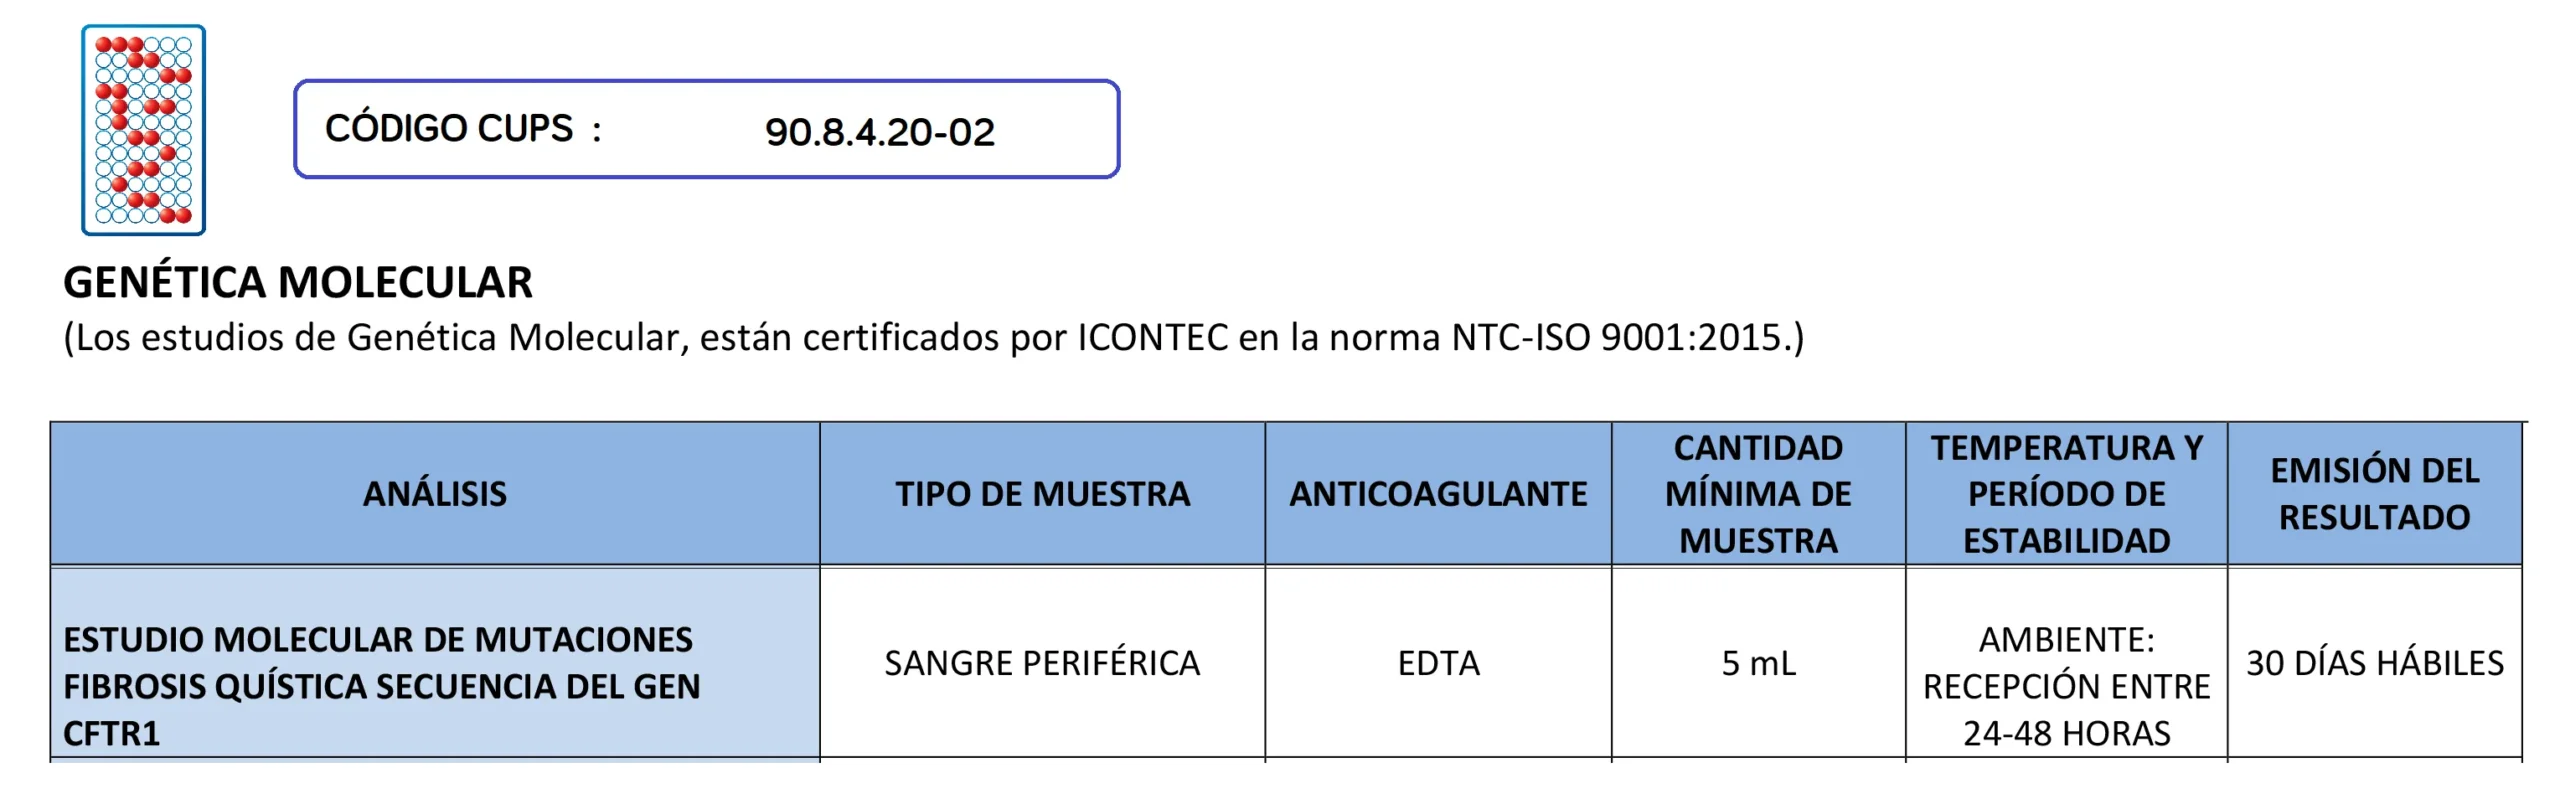This screenshot has width=2560, height=804.
Task: Click the SANGRE PERIFÉRICA cell
Action: pyautogui.click(x=1041, y=663)
